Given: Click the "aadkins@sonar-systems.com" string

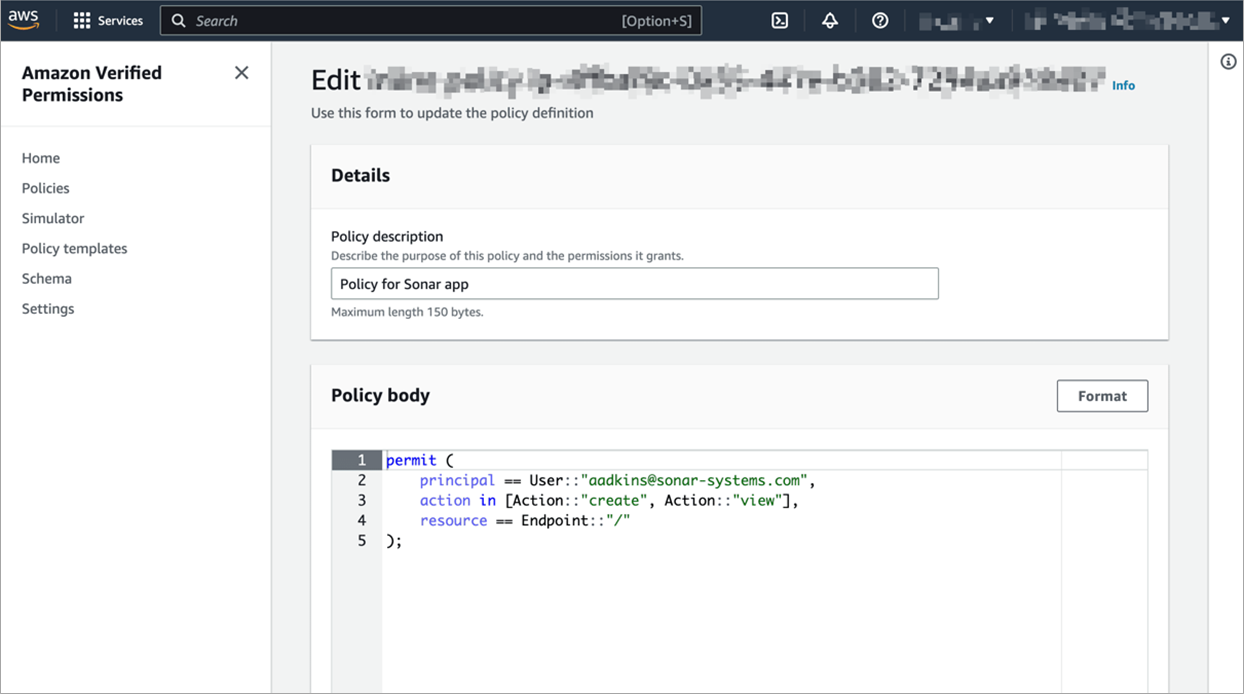Looking at the screenshot, I should (694, 481).
